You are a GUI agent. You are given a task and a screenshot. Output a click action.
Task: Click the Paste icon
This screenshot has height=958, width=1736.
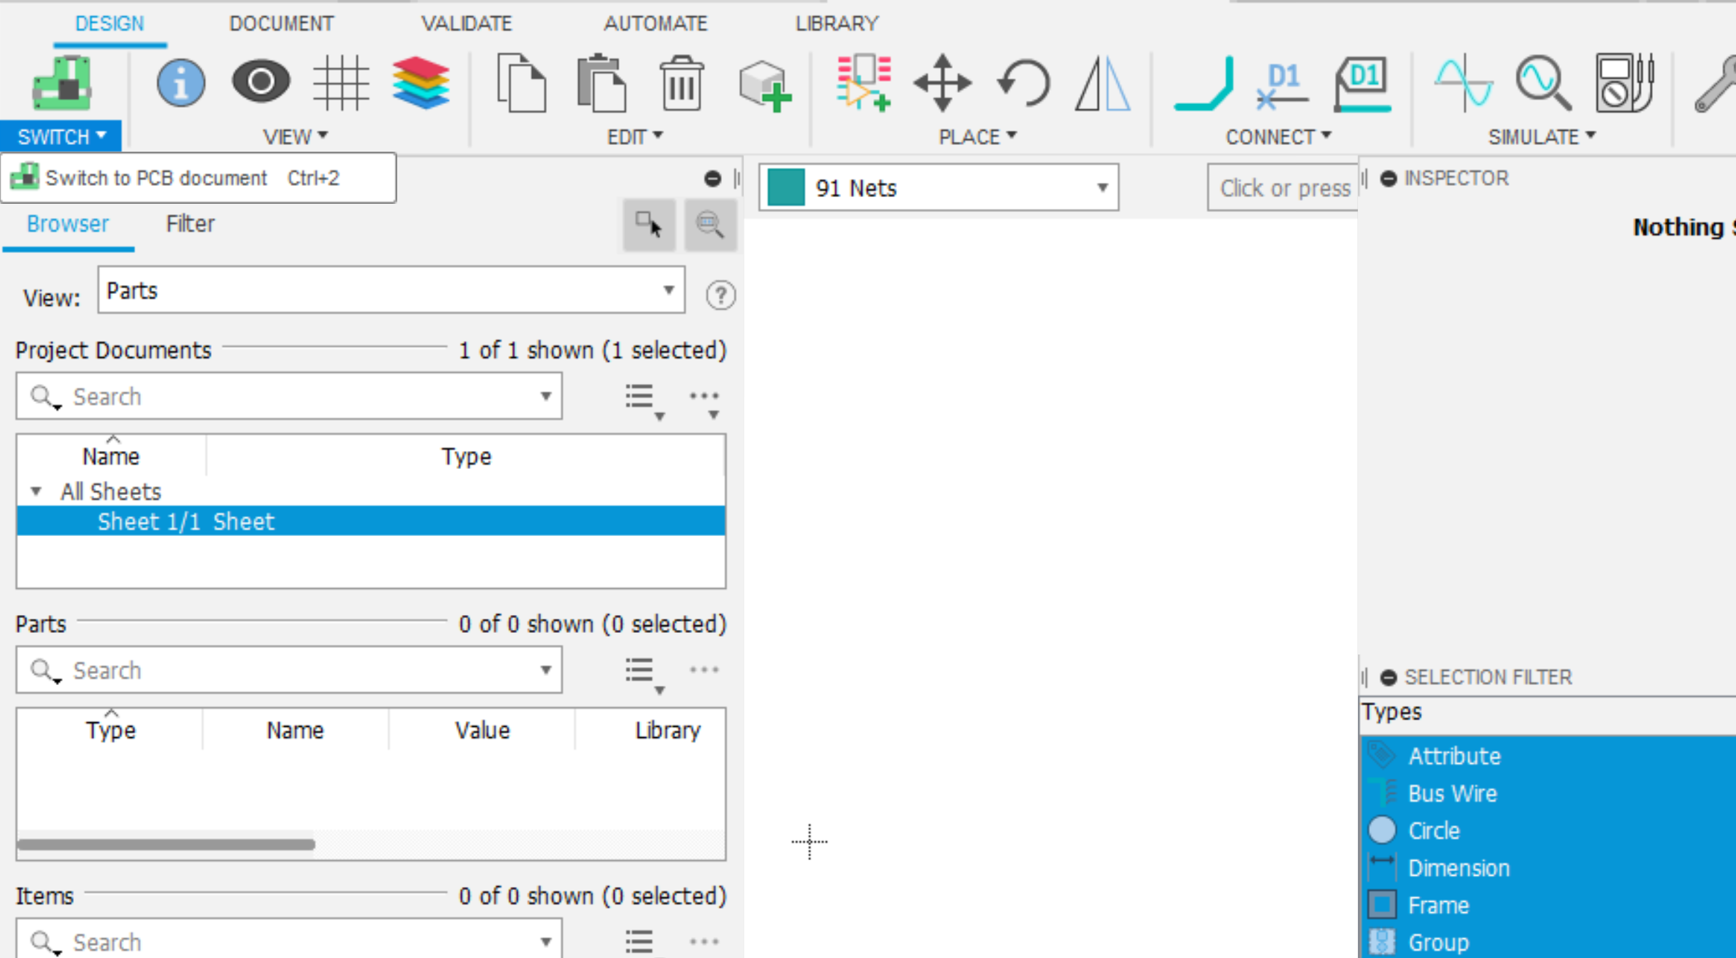pos(600,84)
